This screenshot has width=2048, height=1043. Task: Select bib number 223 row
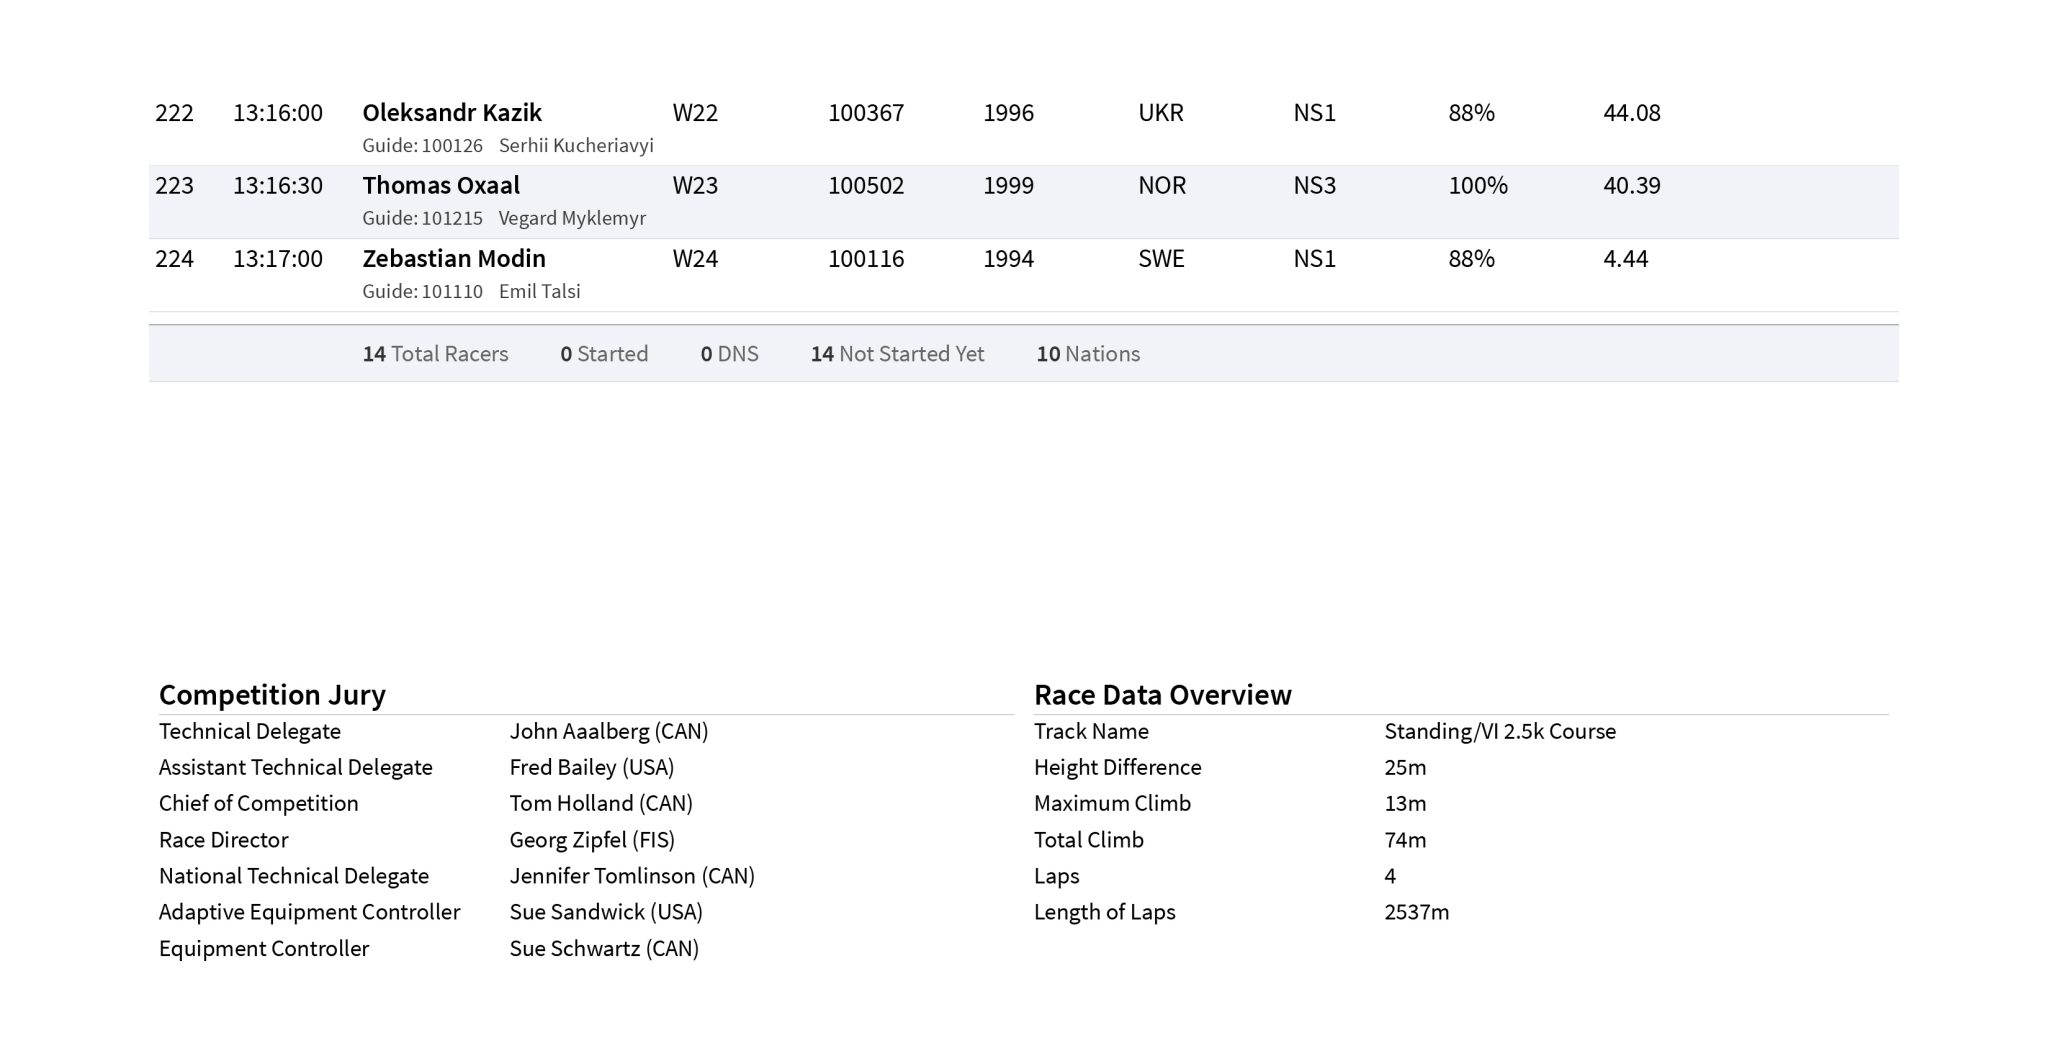tap(174, 186)
